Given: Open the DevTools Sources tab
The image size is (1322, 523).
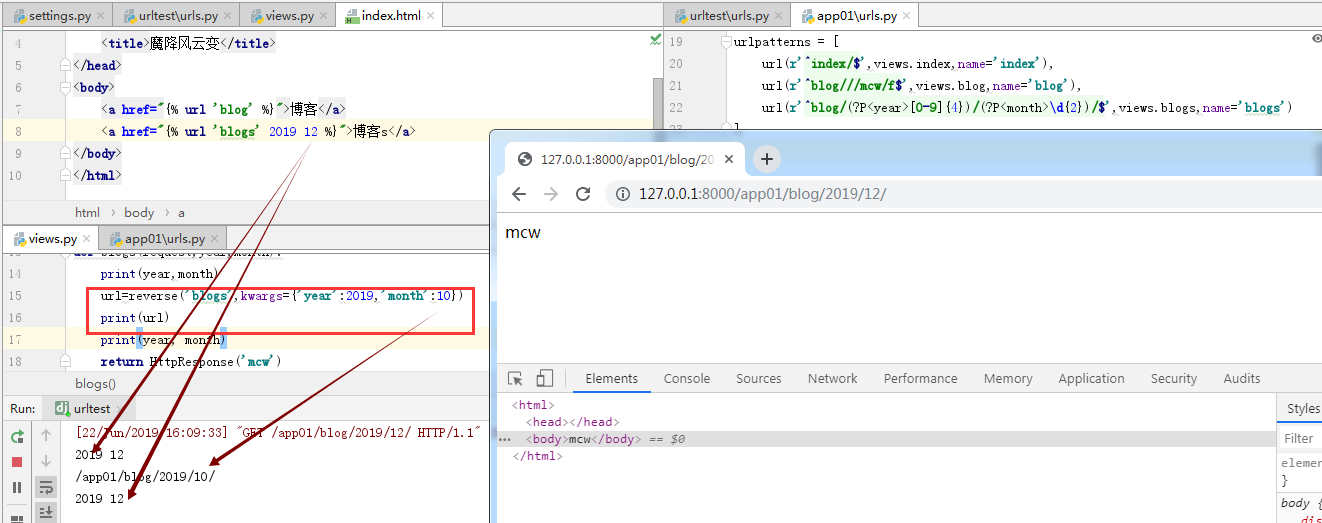Looking at the screenshot, I should point(759,378).
